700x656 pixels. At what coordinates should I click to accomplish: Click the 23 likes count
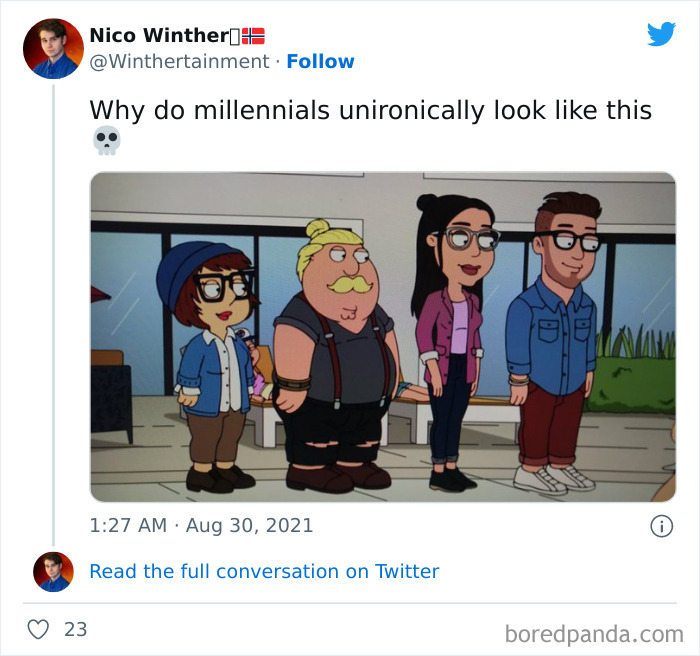(x=75, y=629)
